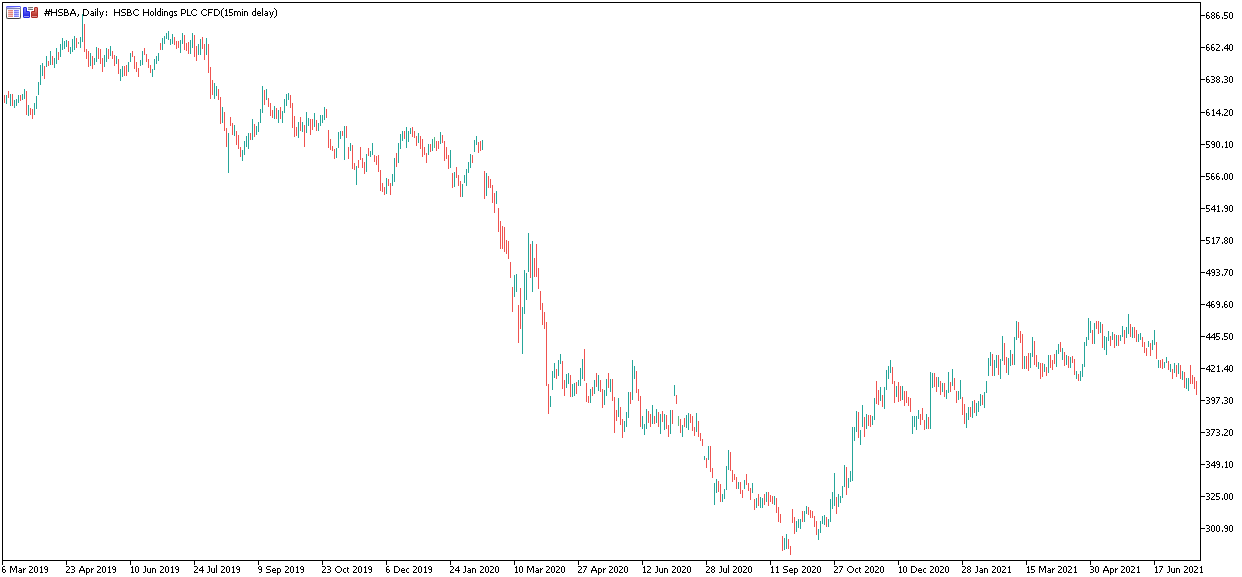Select the 686.50 price label on the scale

click(x=1218, y=16)
